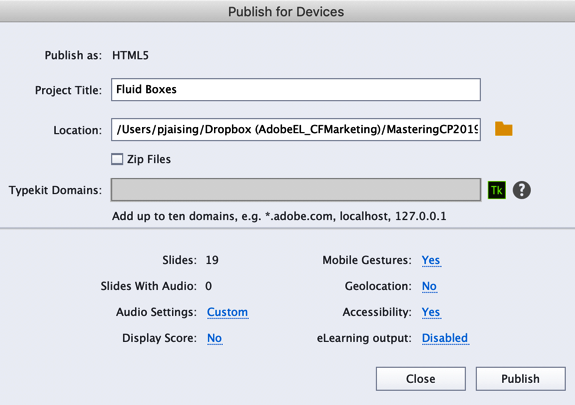The image size is (575, 405).
Task: Open the green Typekit Tk icon
Action: [x=497, y=190]
